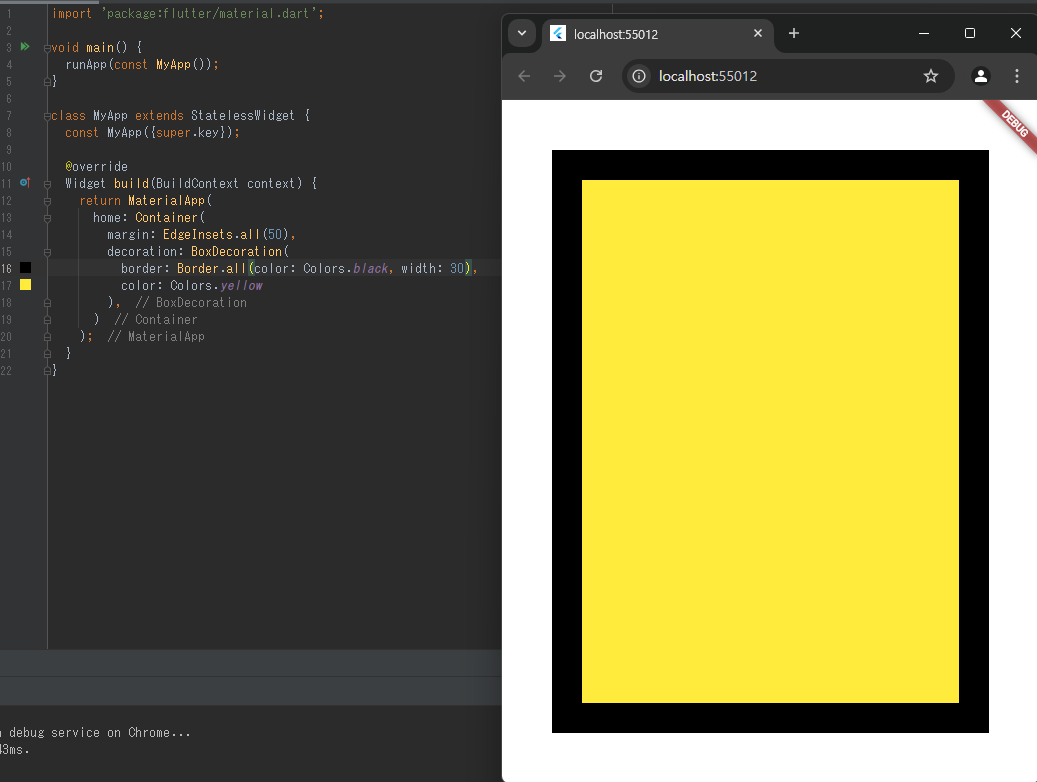Click the override gutter icon on line 11
This screenshot has height=782, width=1037.
coord(25,183)
